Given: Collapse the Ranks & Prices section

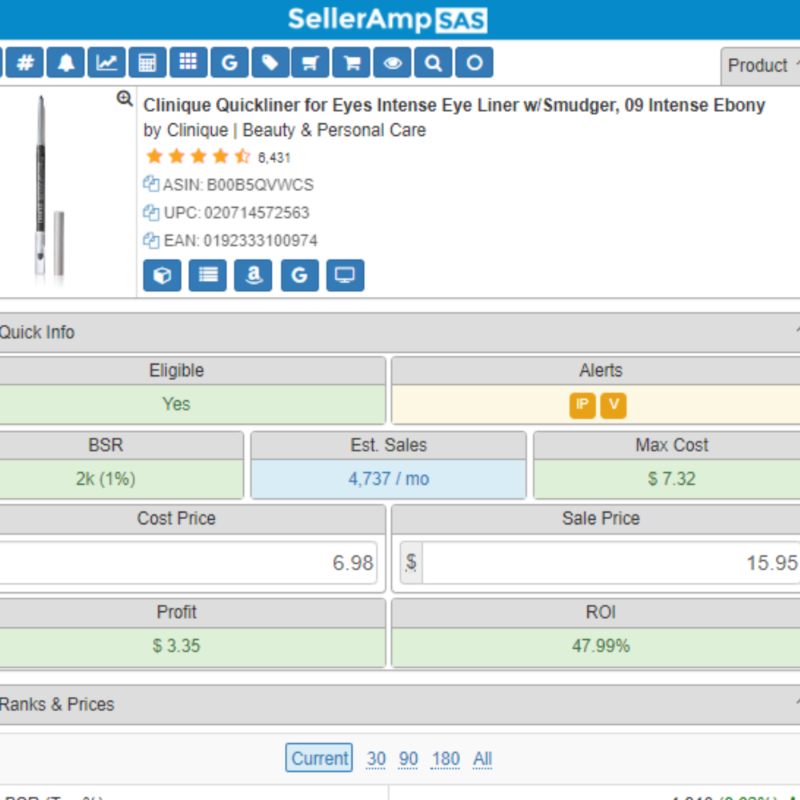Looking at the screenshot, I should pos(400,705).
